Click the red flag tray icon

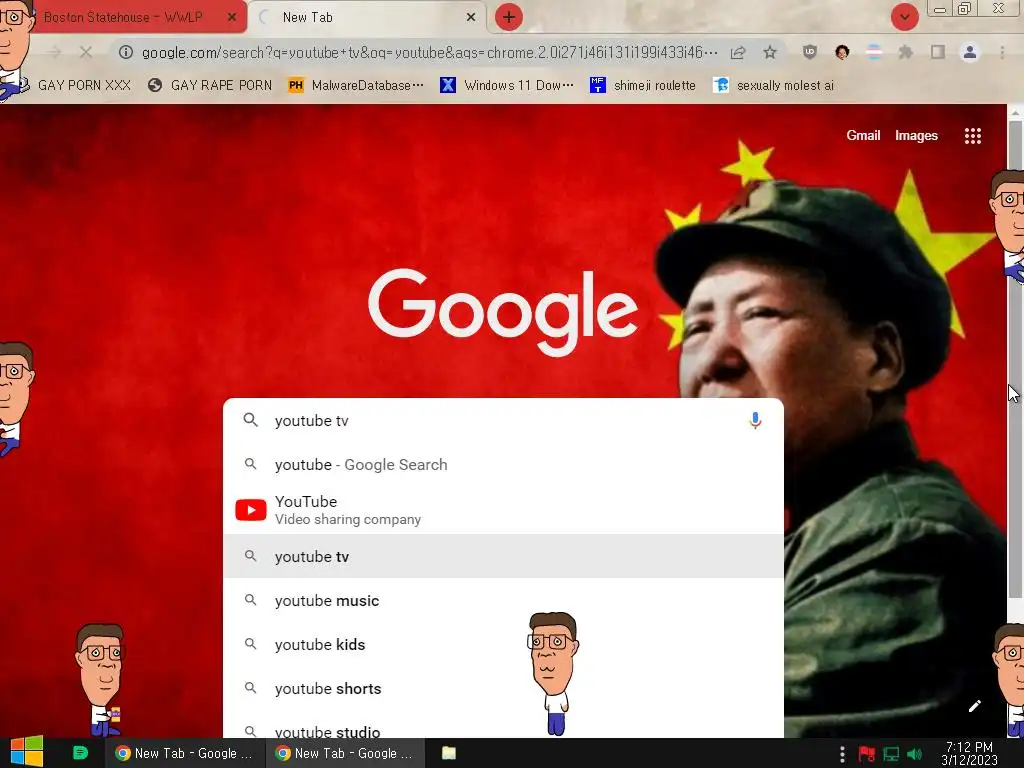pos(867,754)
